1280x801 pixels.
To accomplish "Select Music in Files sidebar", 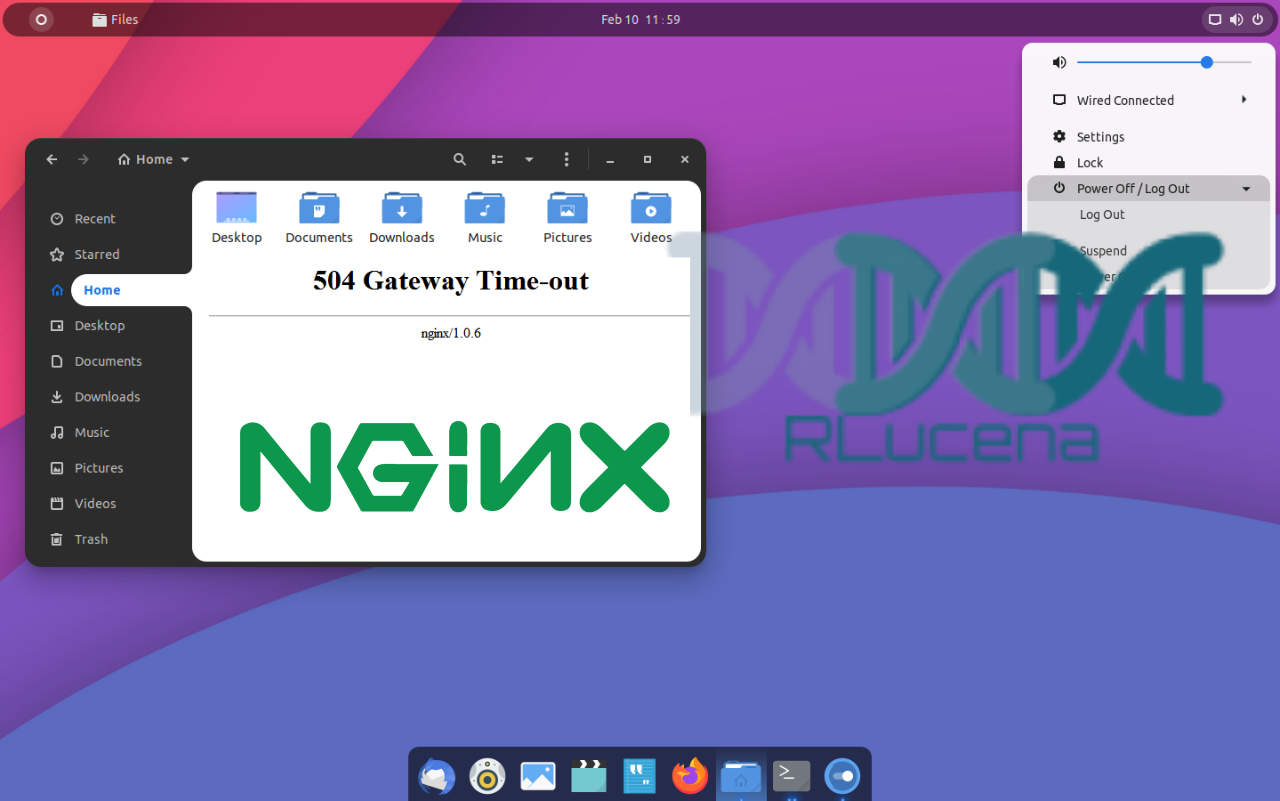I will click(x=108, y=432).
